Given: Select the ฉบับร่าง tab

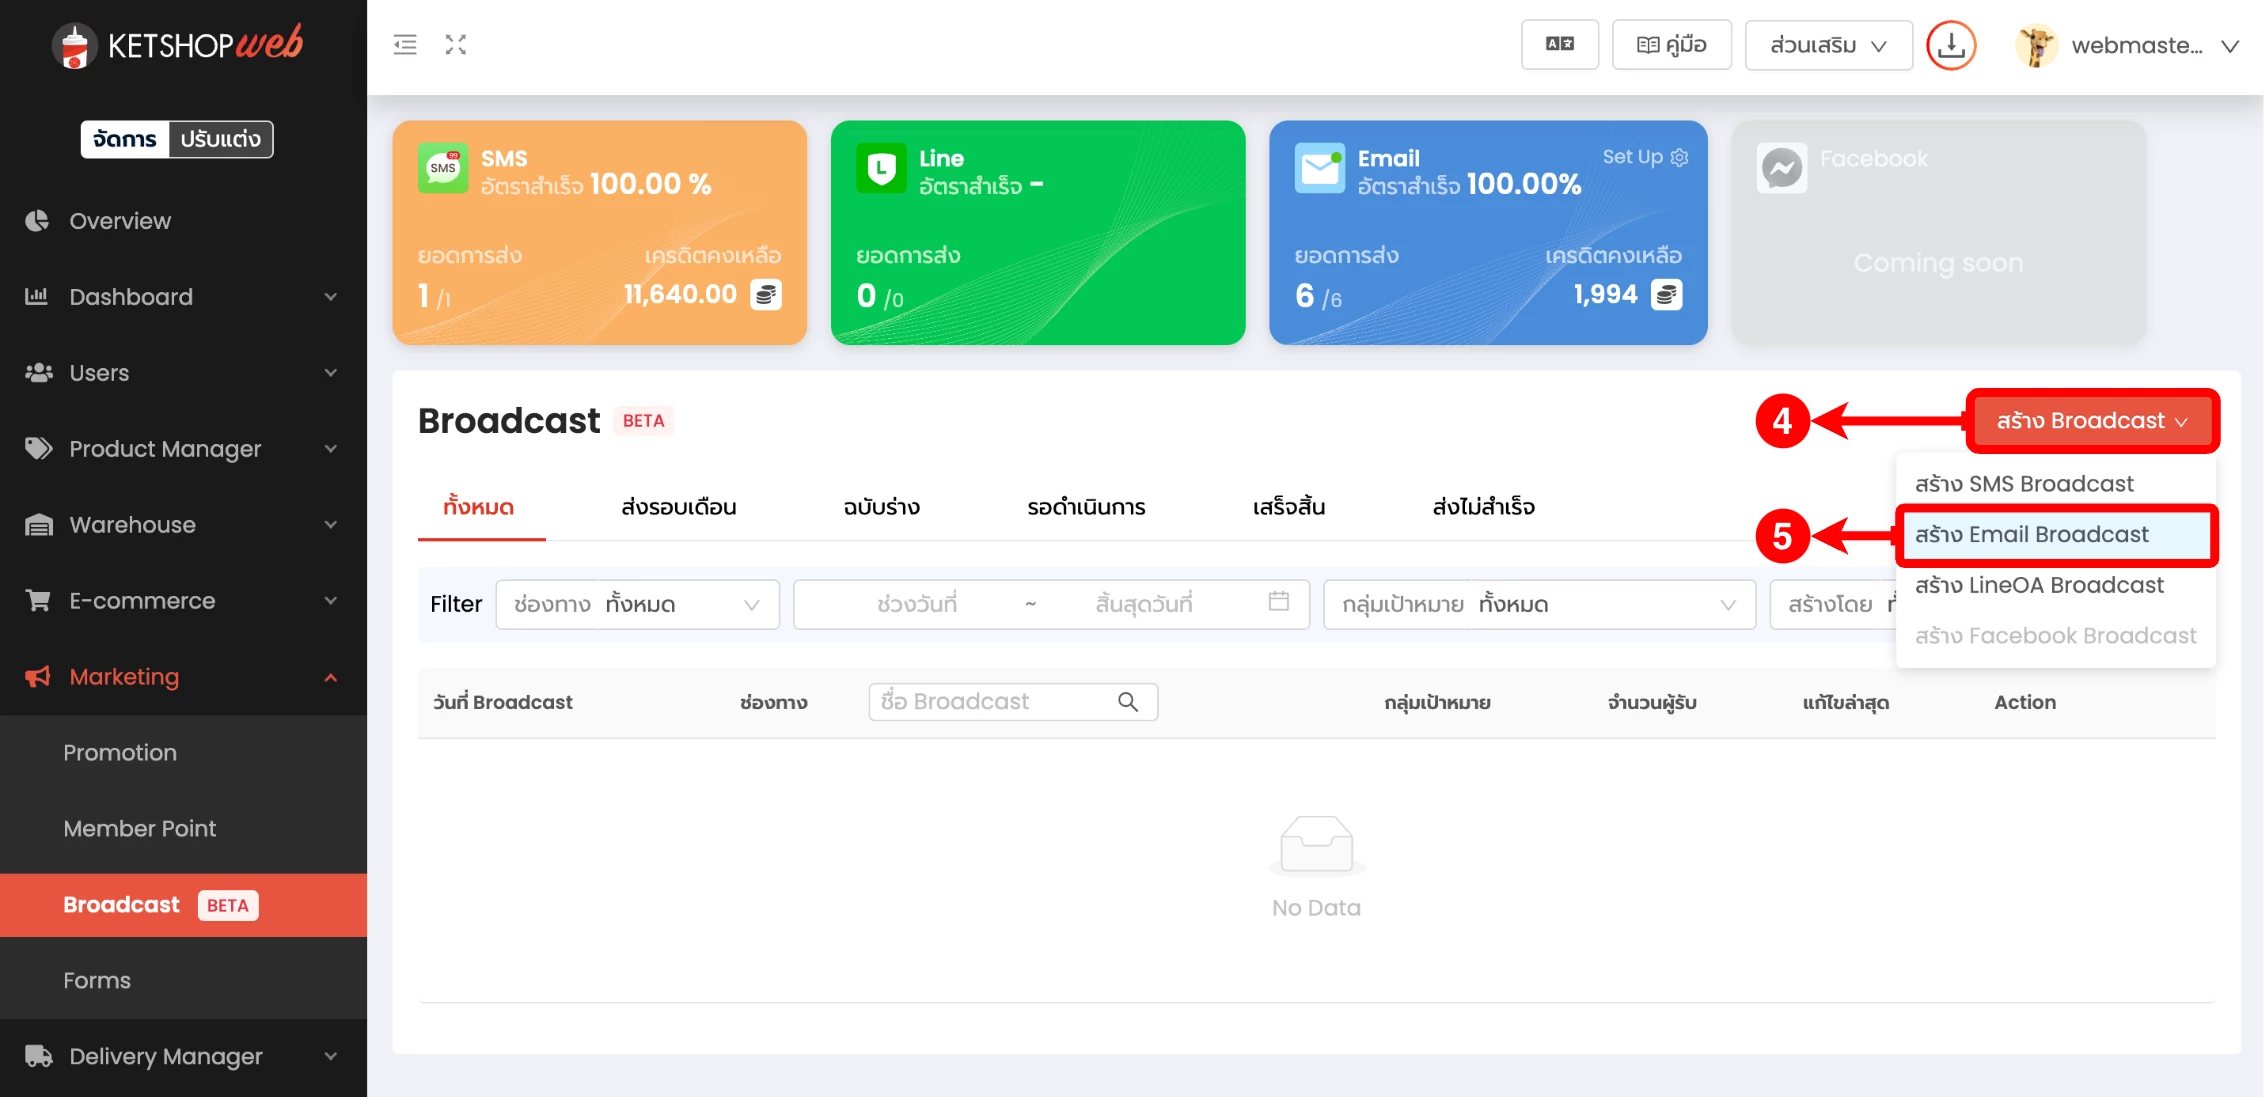Looking at the screenshot, I should (881, 507).
